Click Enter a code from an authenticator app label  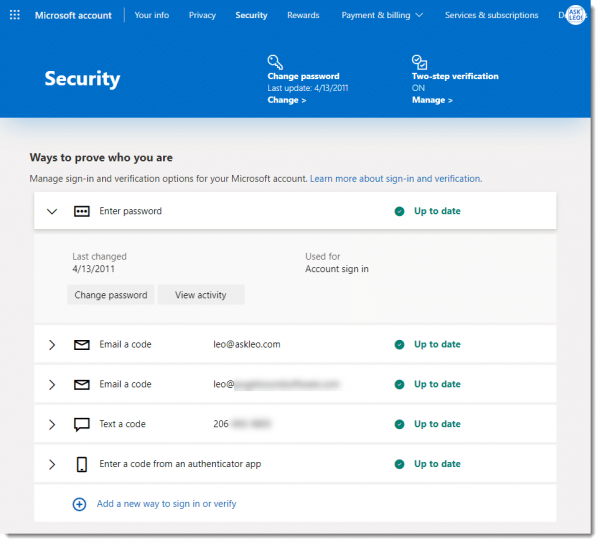180,464
